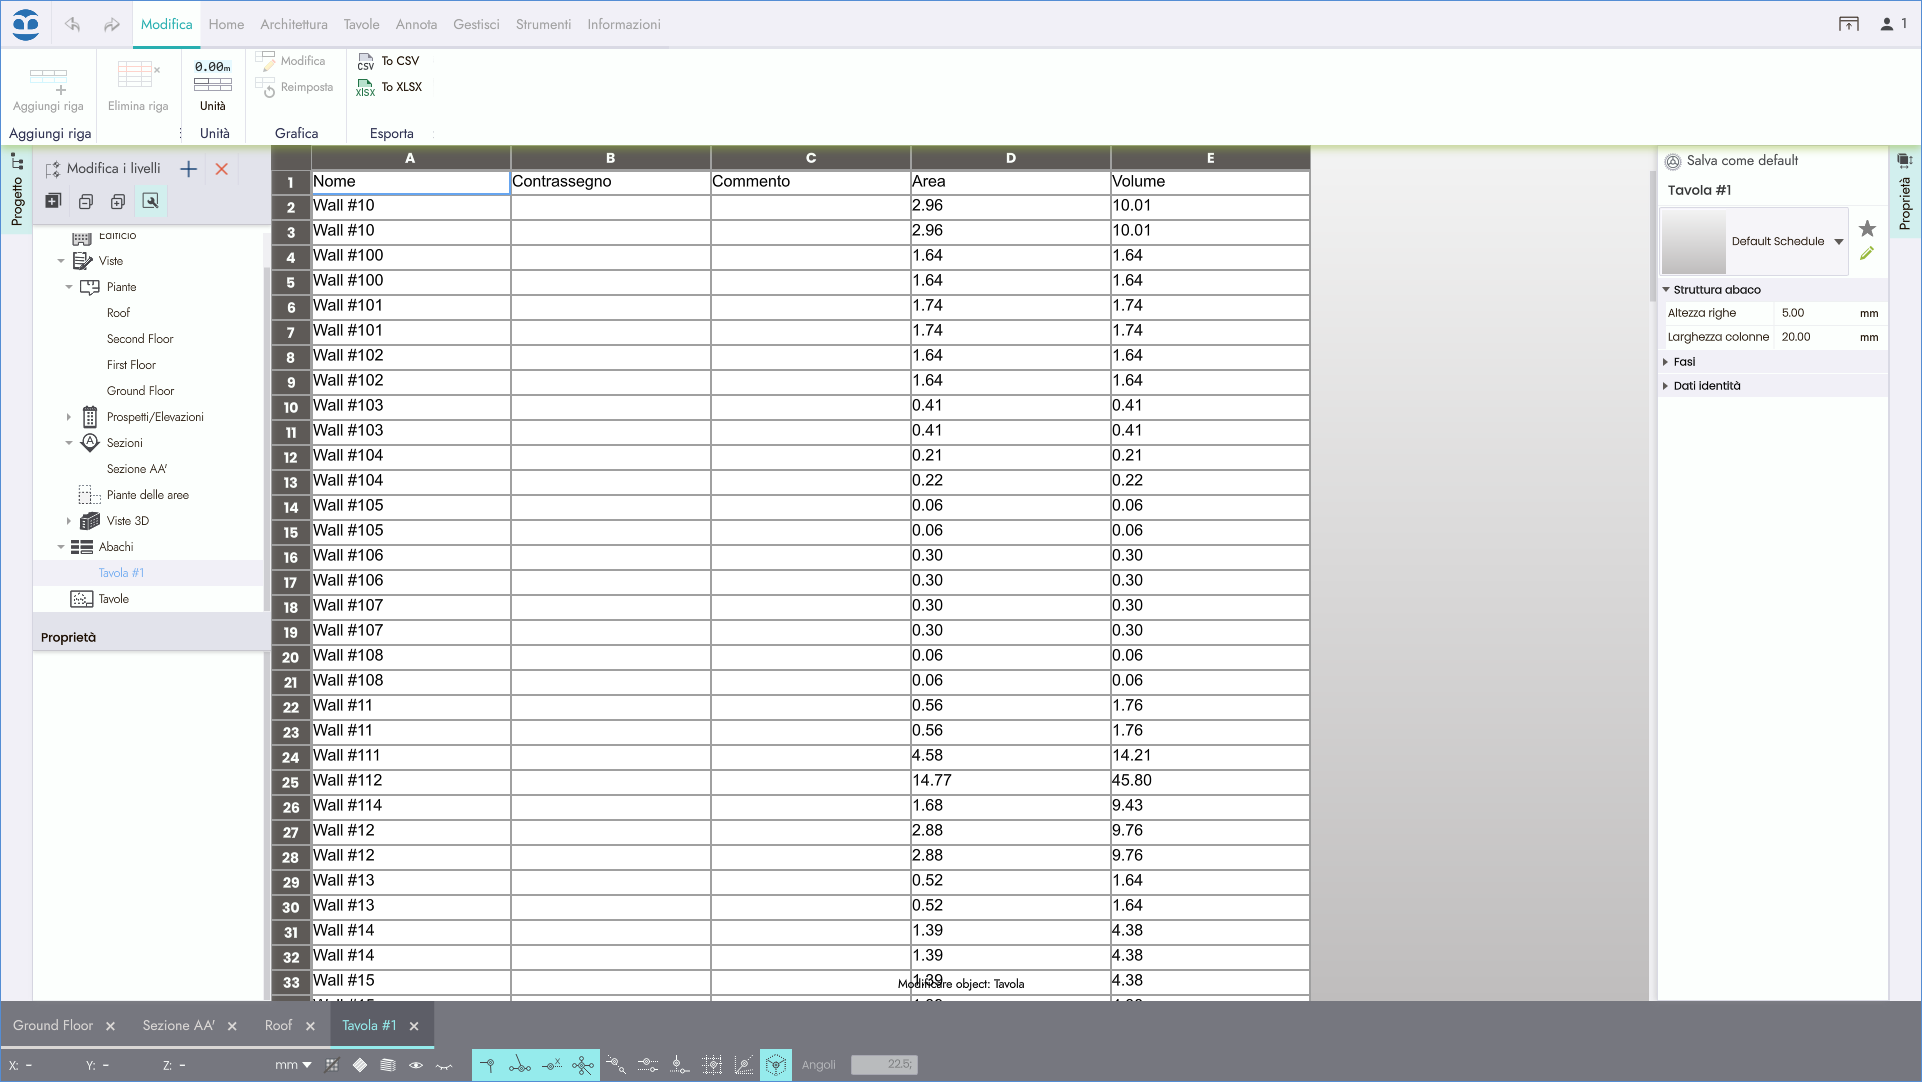Click the Unità units icon
Viewport: 1922px width, 1082px height.
(213, 77)
